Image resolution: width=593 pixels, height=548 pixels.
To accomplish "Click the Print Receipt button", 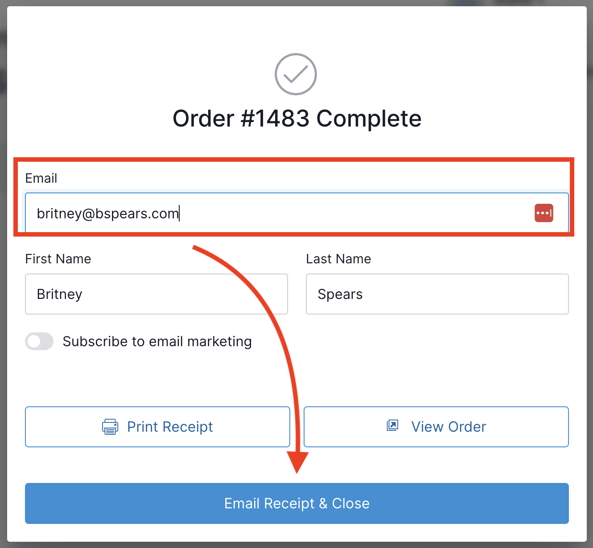I will point(157,427).
